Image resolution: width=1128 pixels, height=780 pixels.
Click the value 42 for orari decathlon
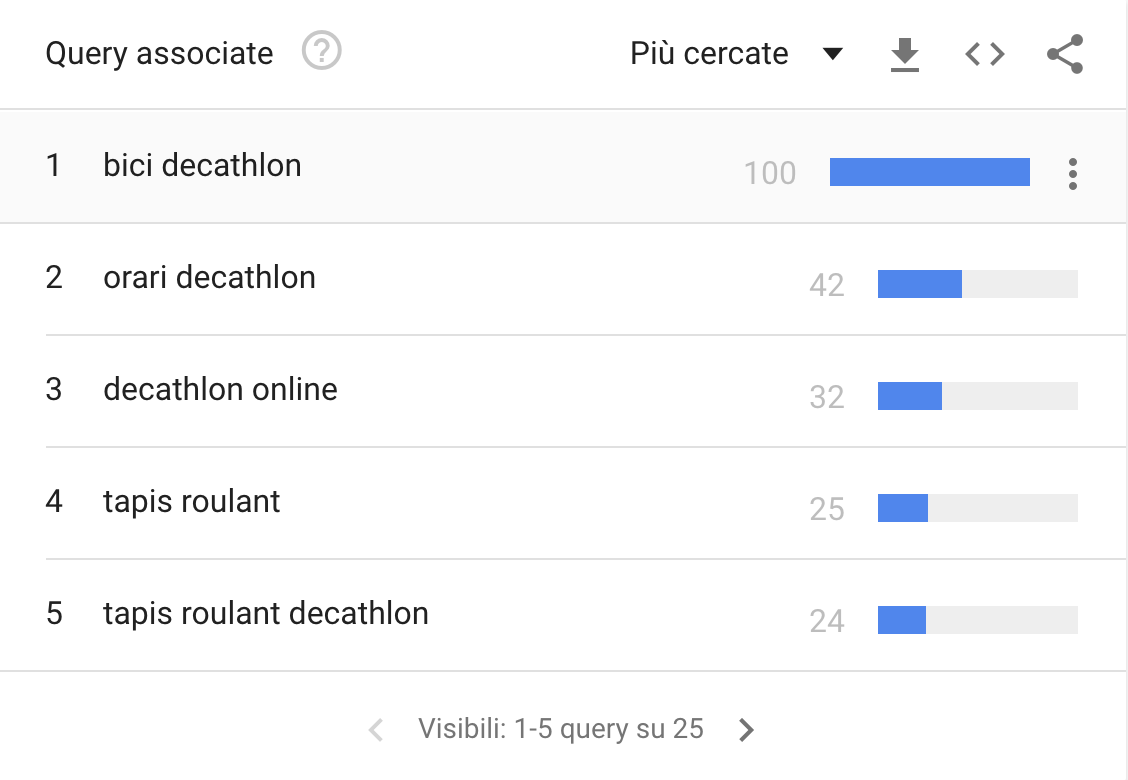click(x=828, y=286)
